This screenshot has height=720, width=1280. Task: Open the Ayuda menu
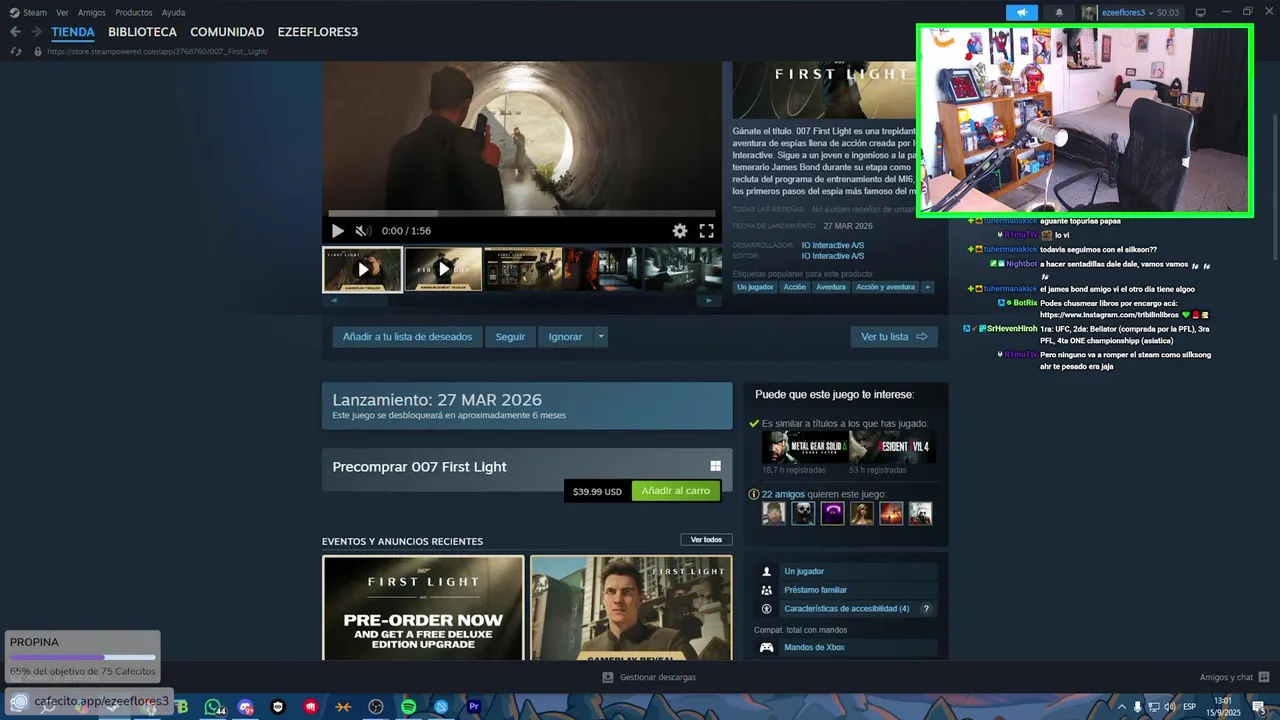click(173, 13)
